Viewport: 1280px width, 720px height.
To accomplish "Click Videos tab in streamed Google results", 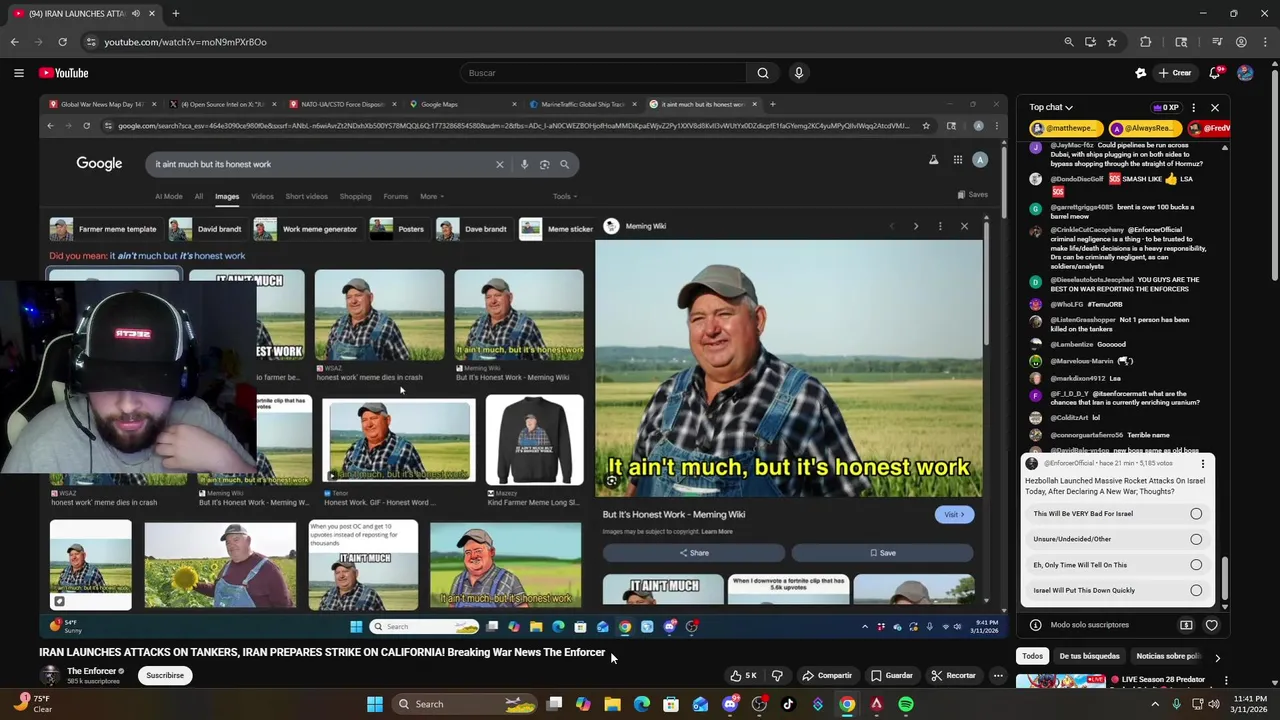I will click(x=262, y=196).
